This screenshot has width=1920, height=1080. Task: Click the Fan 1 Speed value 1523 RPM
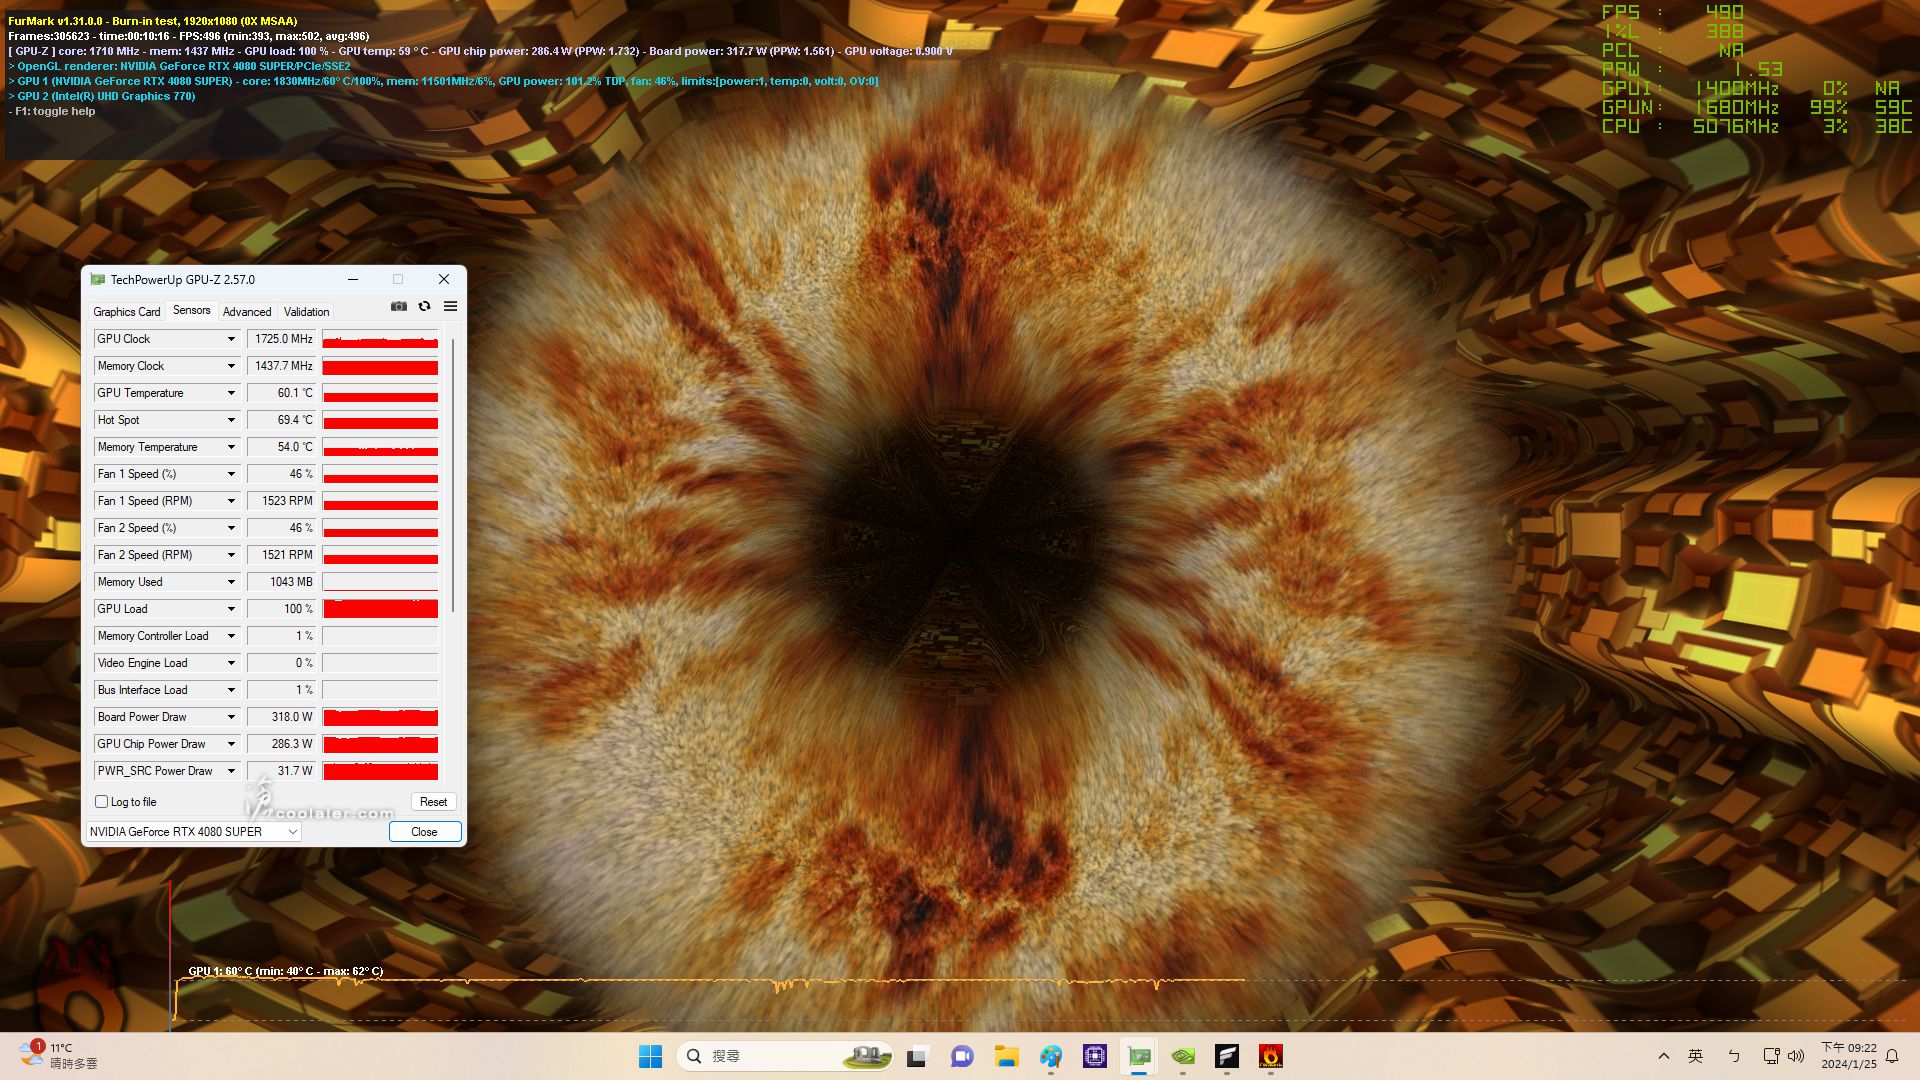[x=281, y=501]
